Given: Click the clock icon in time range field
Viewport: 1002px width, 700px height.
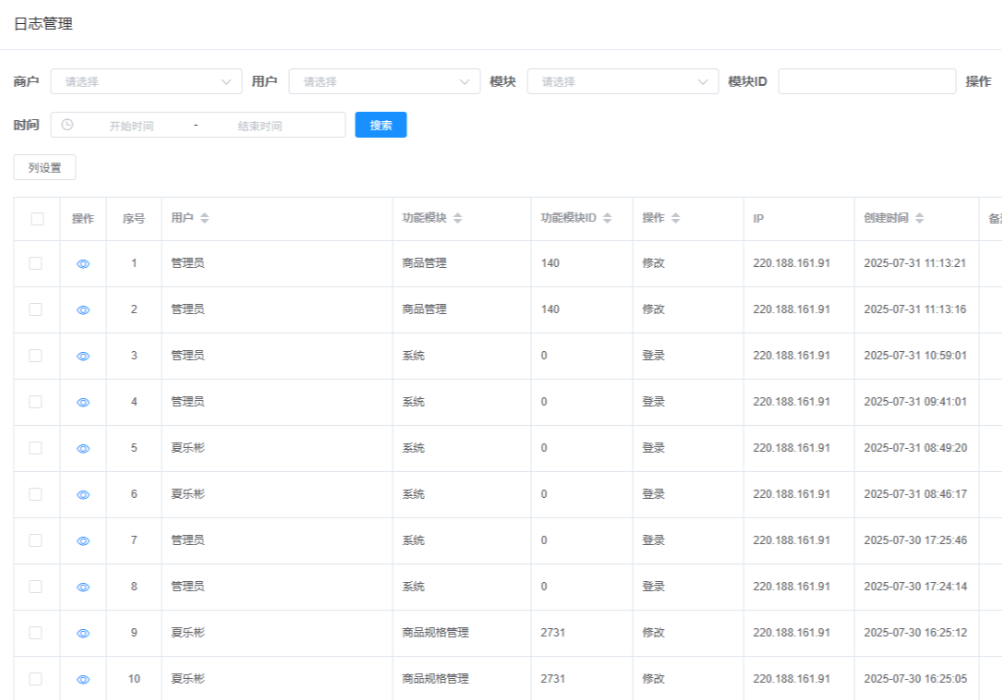Looking at the screenshot, I should click(67, 125).
